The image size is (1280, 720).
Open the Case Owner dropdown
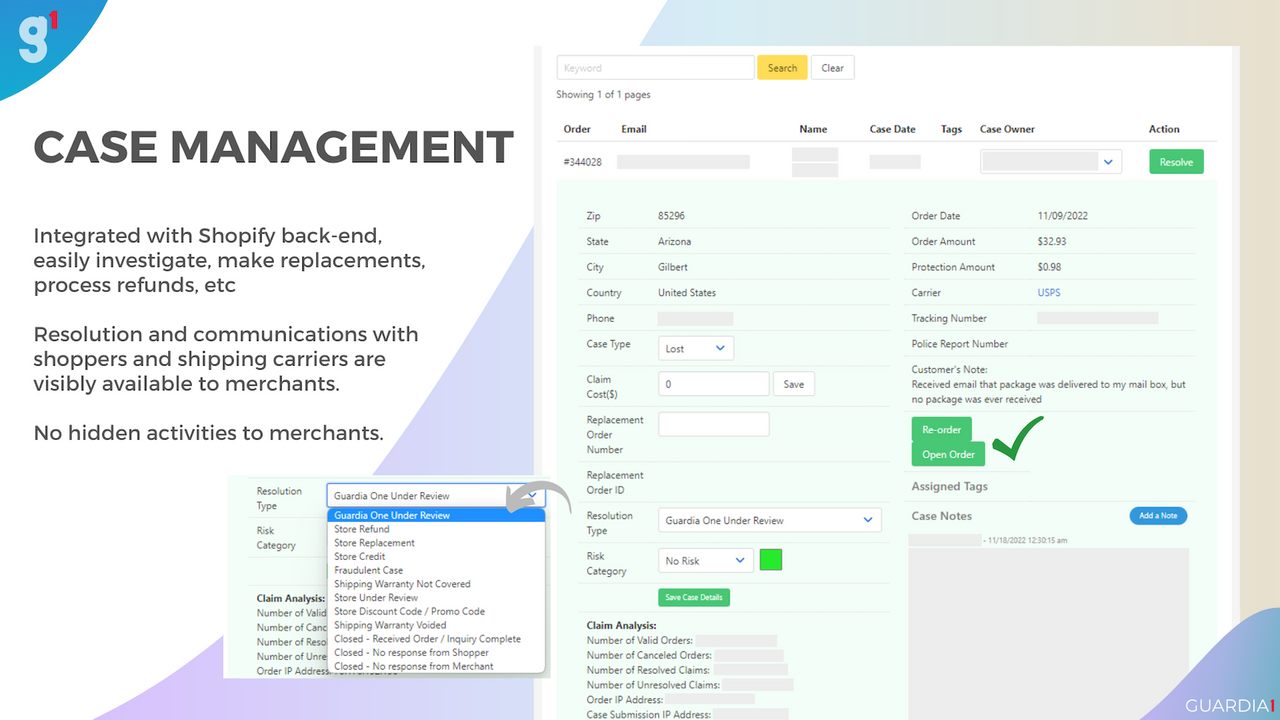tap(1051, 162)
